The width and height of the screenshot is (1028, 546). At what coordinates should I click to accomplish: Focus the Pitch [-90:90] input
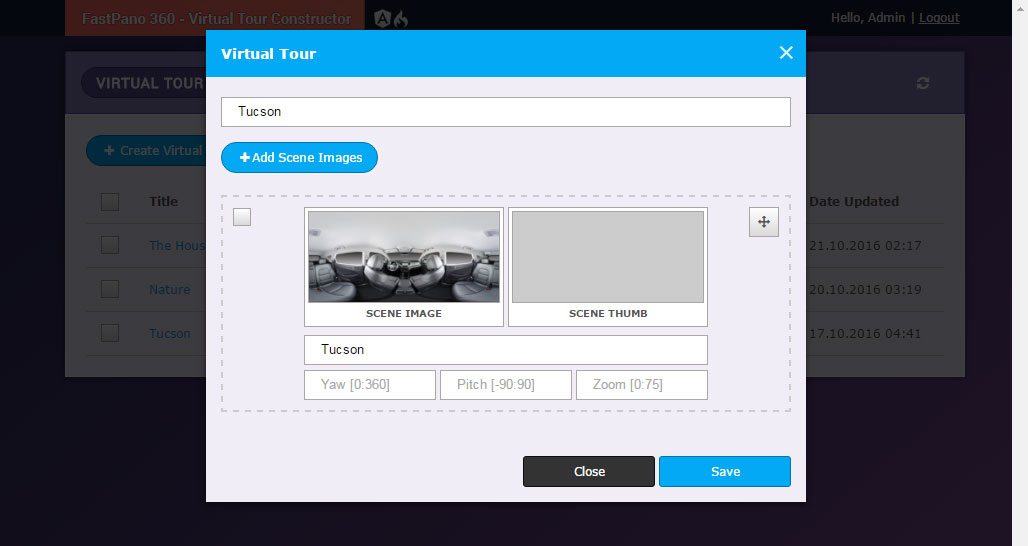pos(506,385)
